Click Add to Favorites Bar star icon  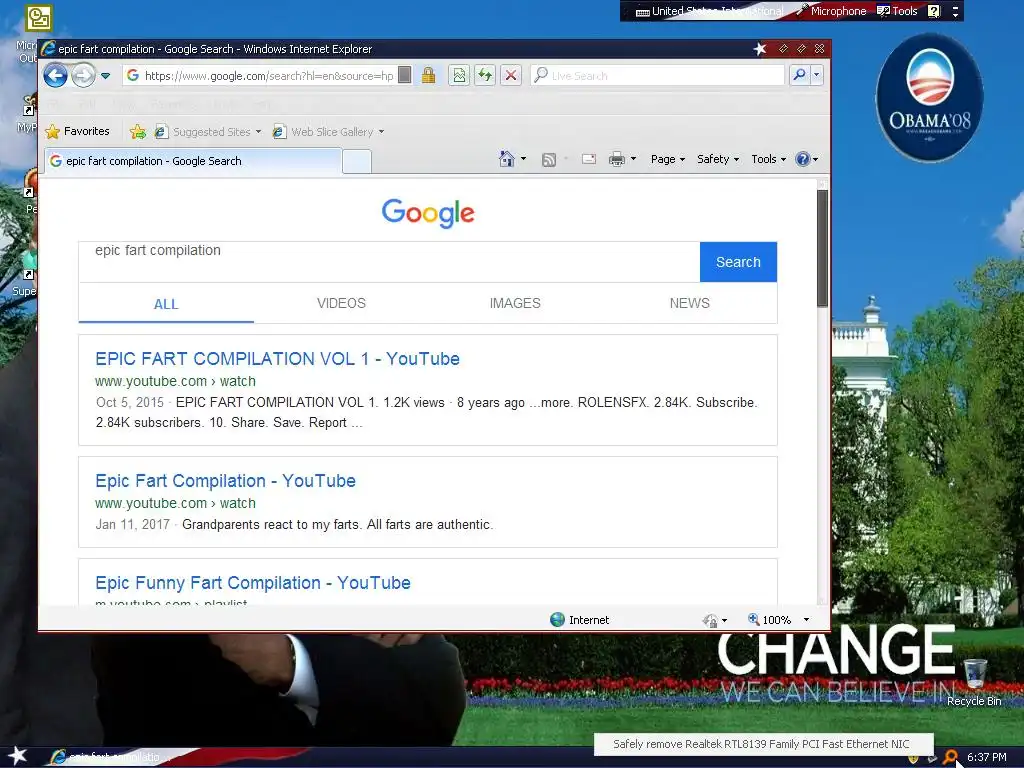(x=138, y=132)
